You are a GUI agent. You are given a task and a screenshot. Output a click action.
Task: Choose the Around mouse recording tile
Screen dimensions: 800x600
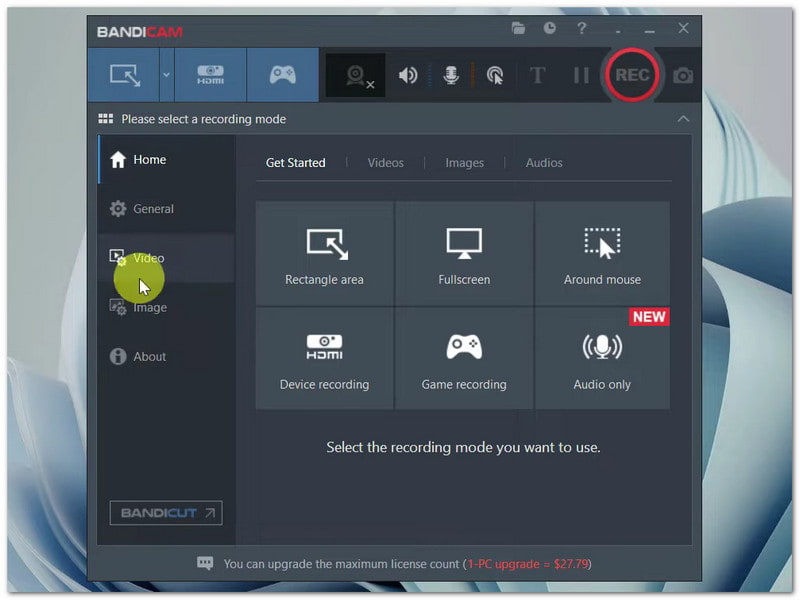click(x=602, y=254)
